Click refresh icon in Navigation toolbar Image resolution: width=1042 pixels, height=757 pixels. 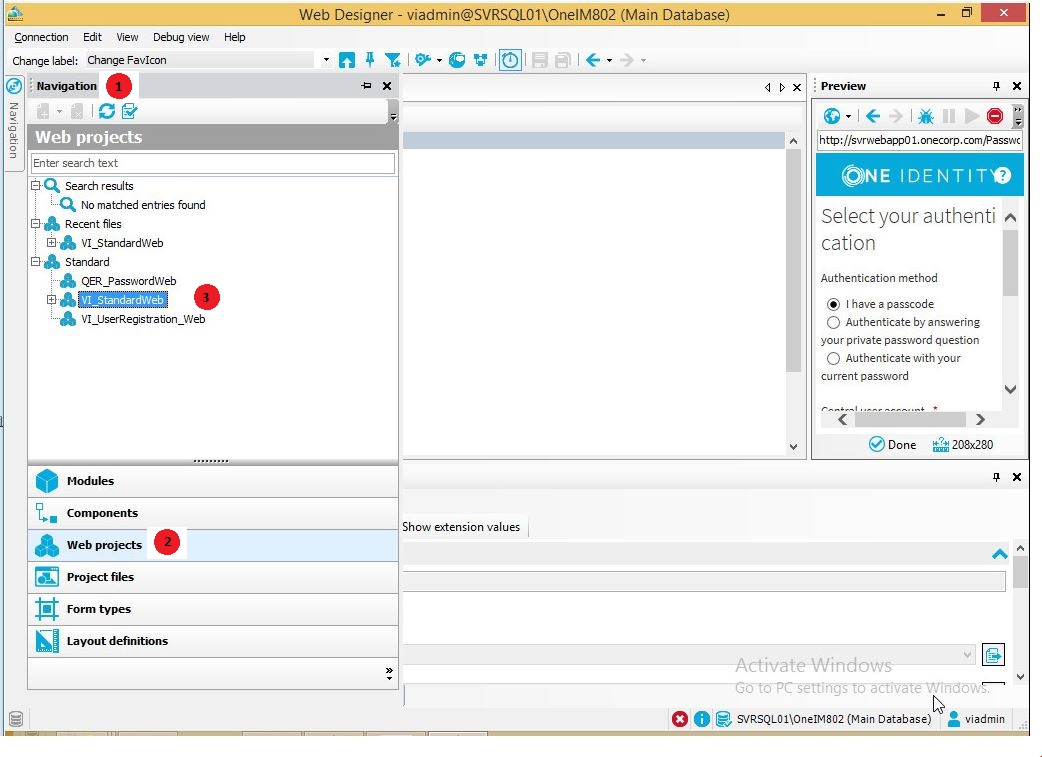point(107,111)
